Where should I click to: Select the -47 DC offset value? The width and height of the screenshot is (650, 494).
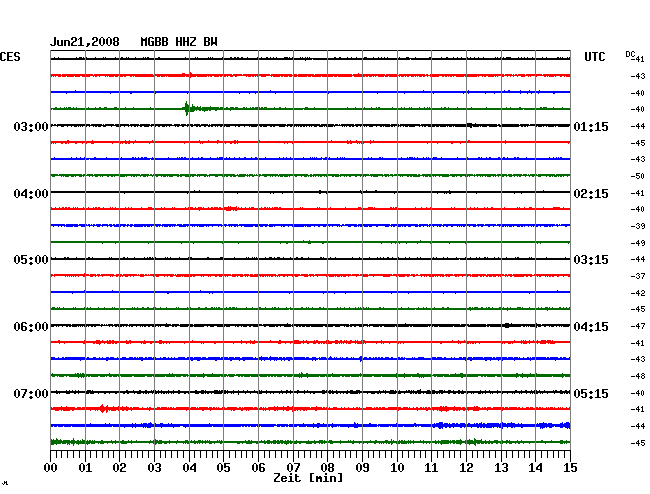point(638,326)
